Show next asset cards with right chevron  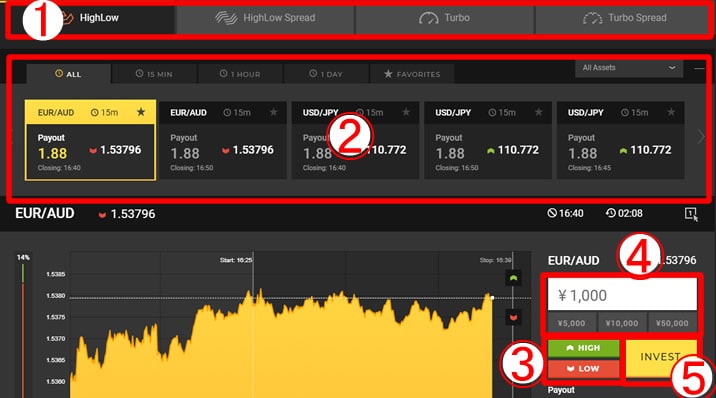(x=701, y=136)
